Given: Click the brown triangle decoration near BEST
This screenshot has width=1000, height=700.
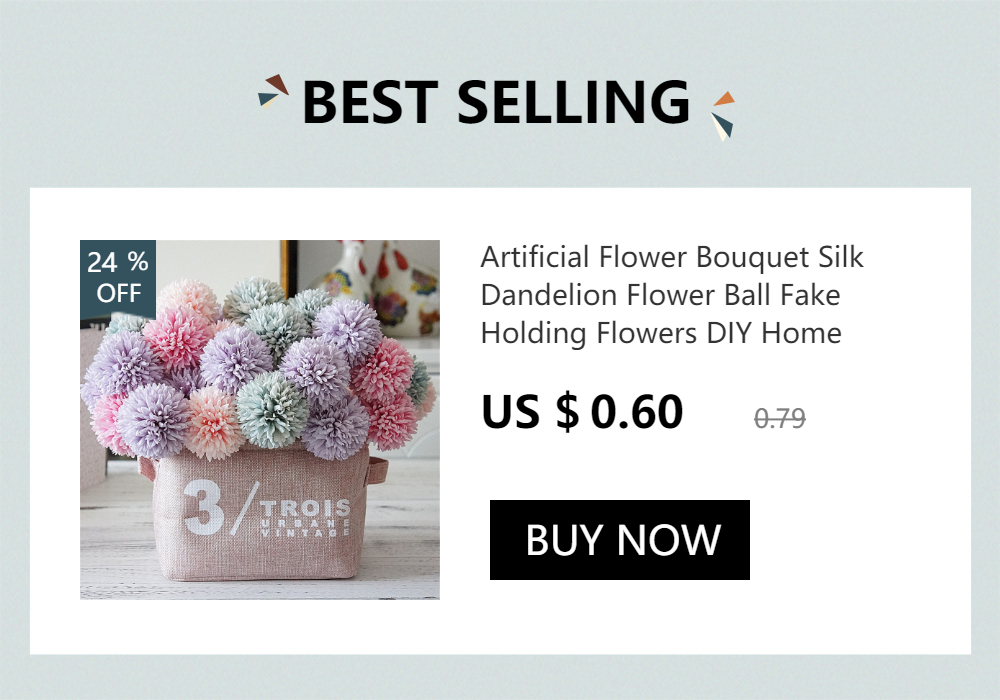Looking at the screenshot, I should 278,84.
